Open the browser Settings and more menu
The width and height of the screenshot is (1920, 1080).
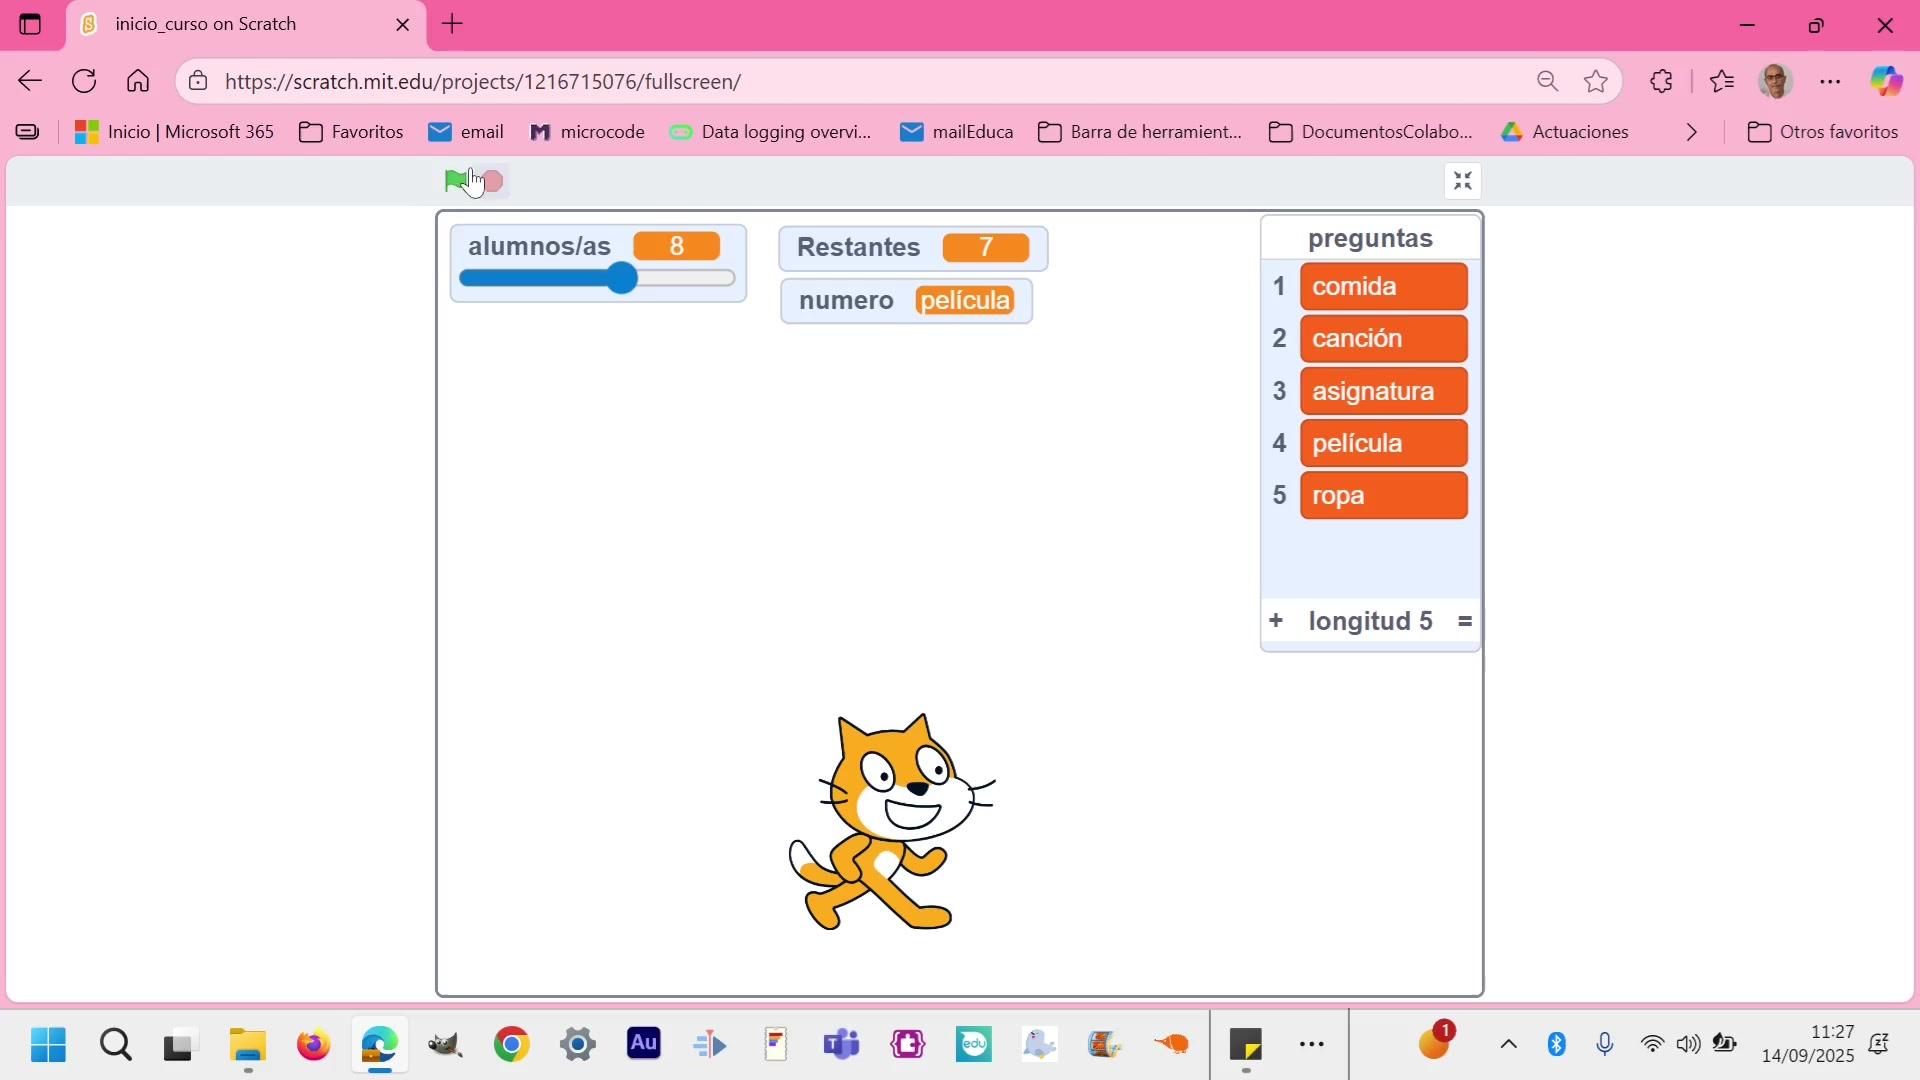pos(1830,81)
